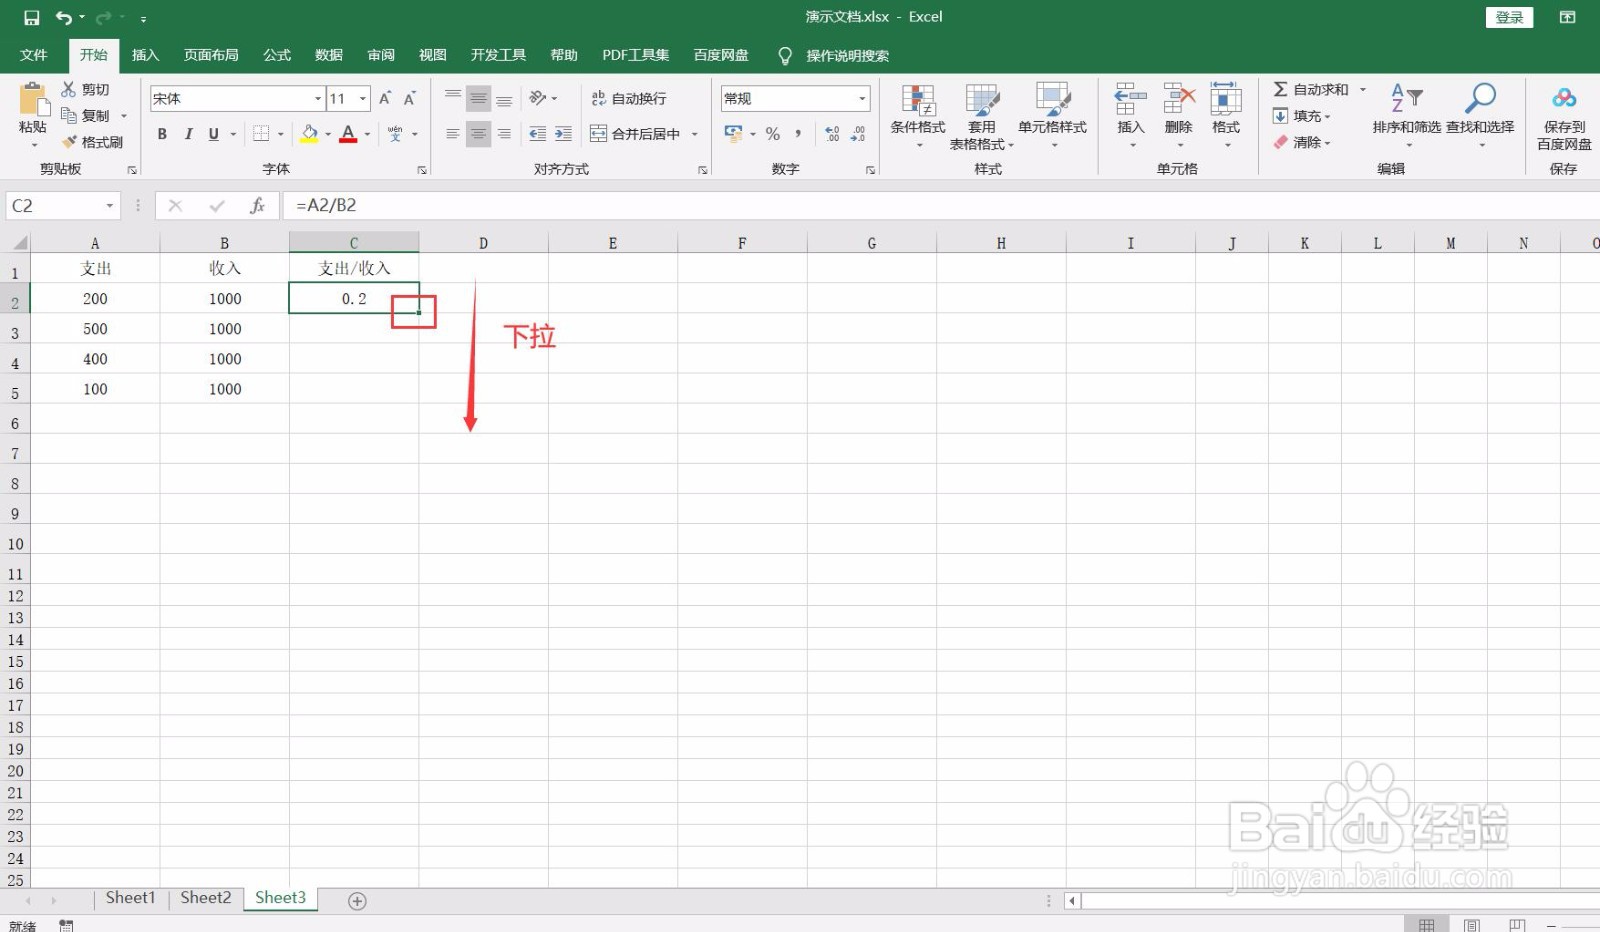Toggle Align Left
This screenshot has height=932, width=1600.
tap(453, 134)
